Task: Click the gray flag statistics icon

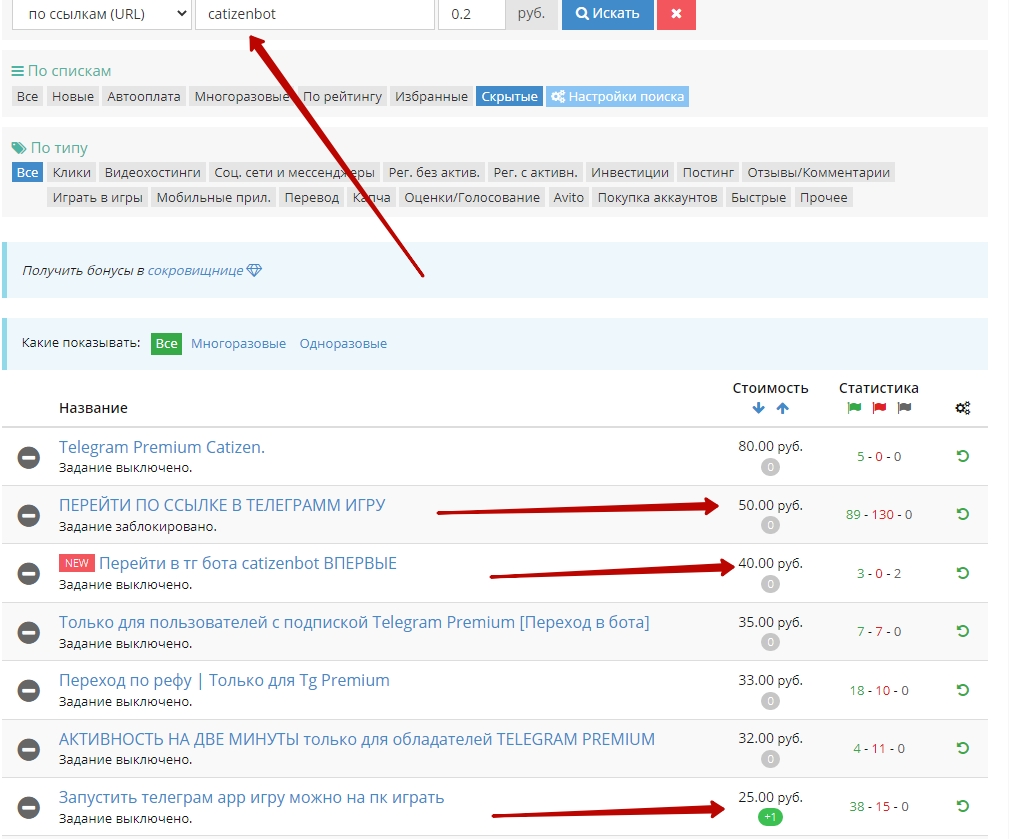Action: (904, 407)
